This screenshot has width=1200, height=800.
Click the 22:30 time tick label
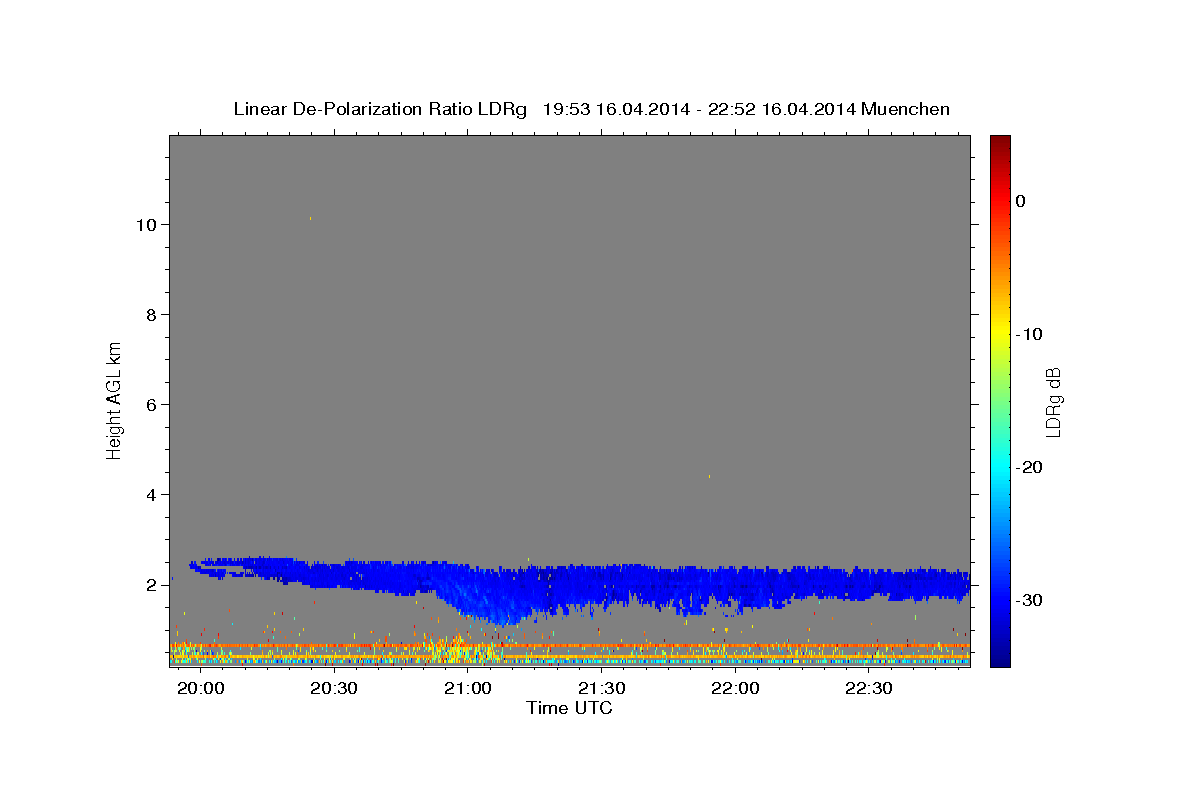coord(871,689)
